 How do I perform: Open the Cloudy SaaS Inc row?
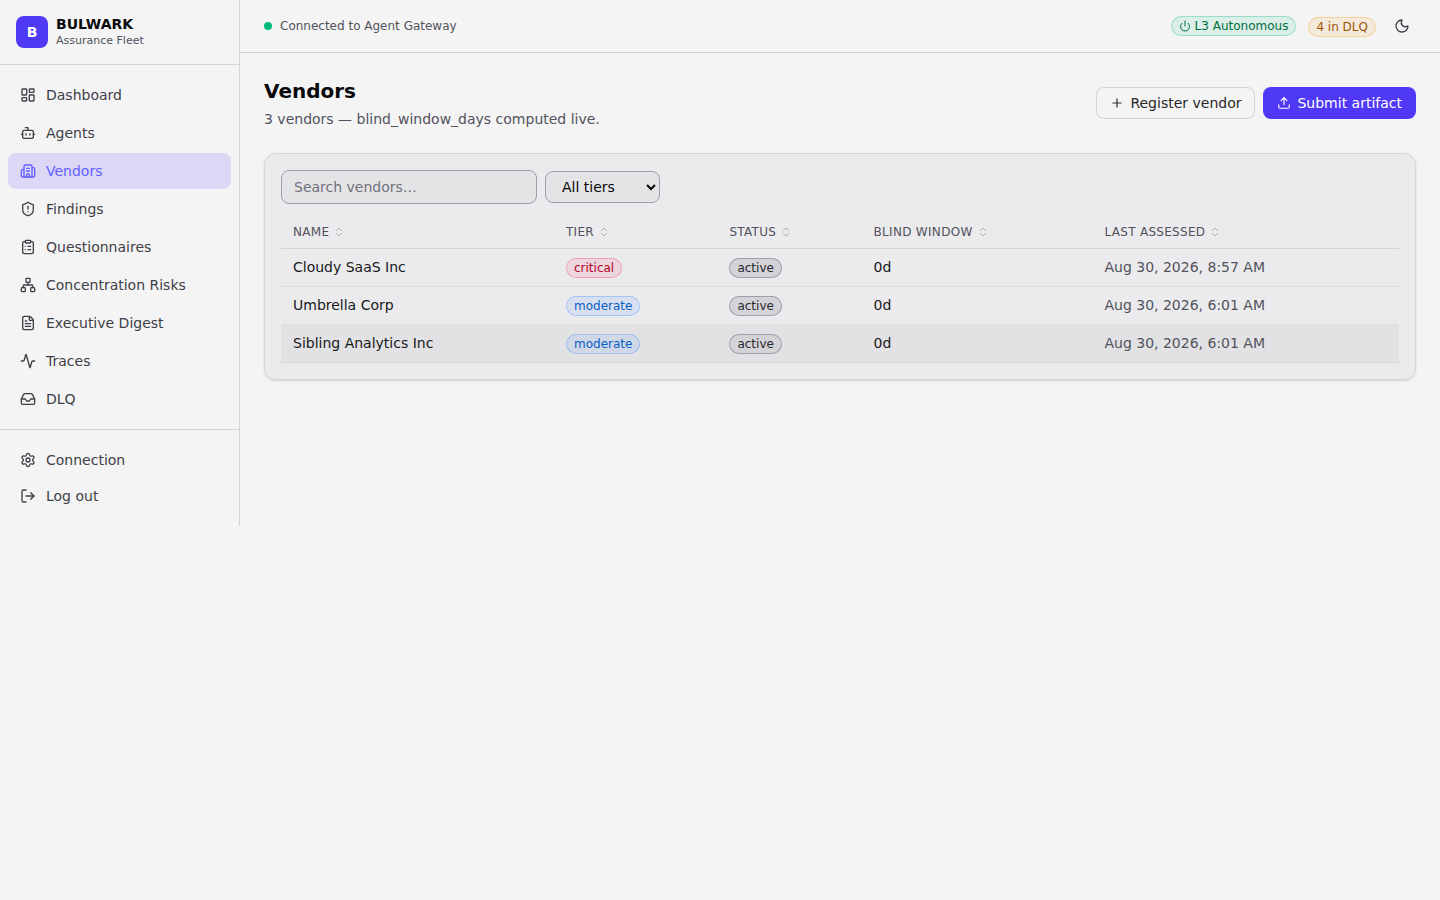[840, 268]
